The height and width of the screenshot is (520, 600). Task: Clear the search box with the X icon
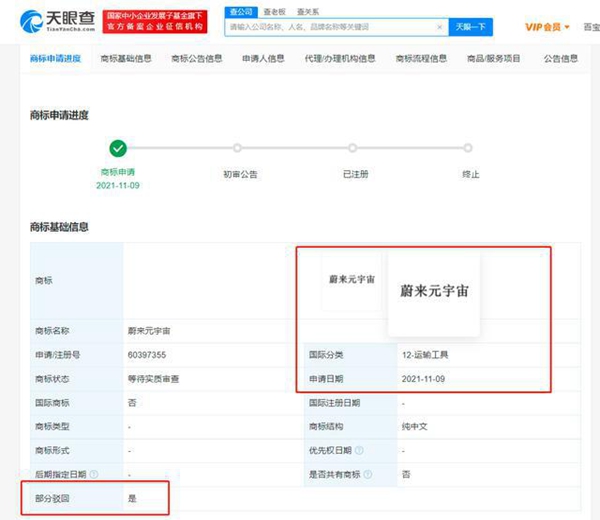point(440,27)
